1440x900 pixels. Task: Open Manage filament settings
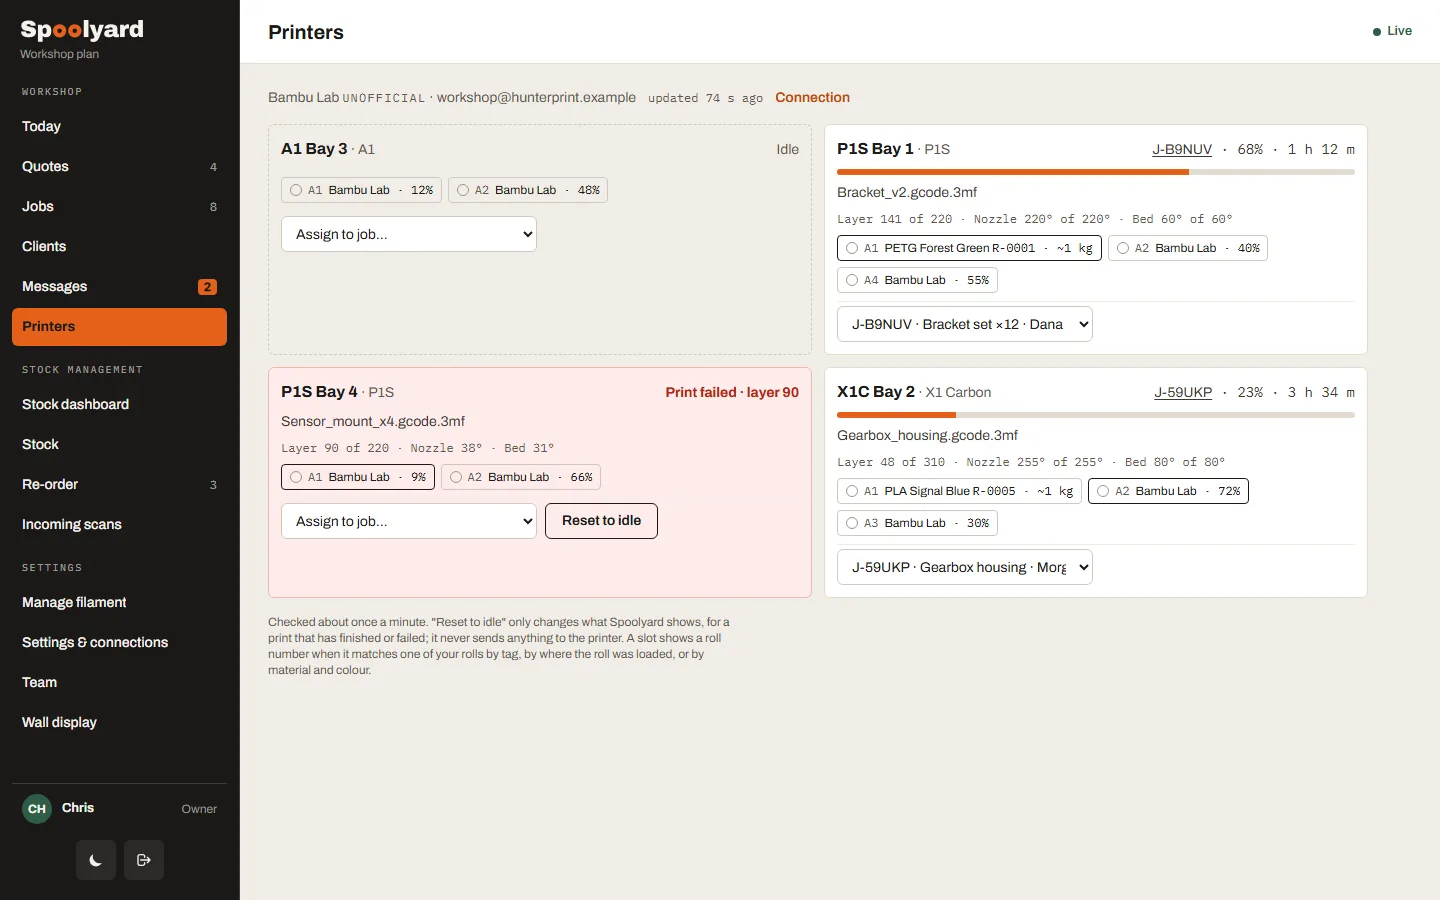point(119,603)
